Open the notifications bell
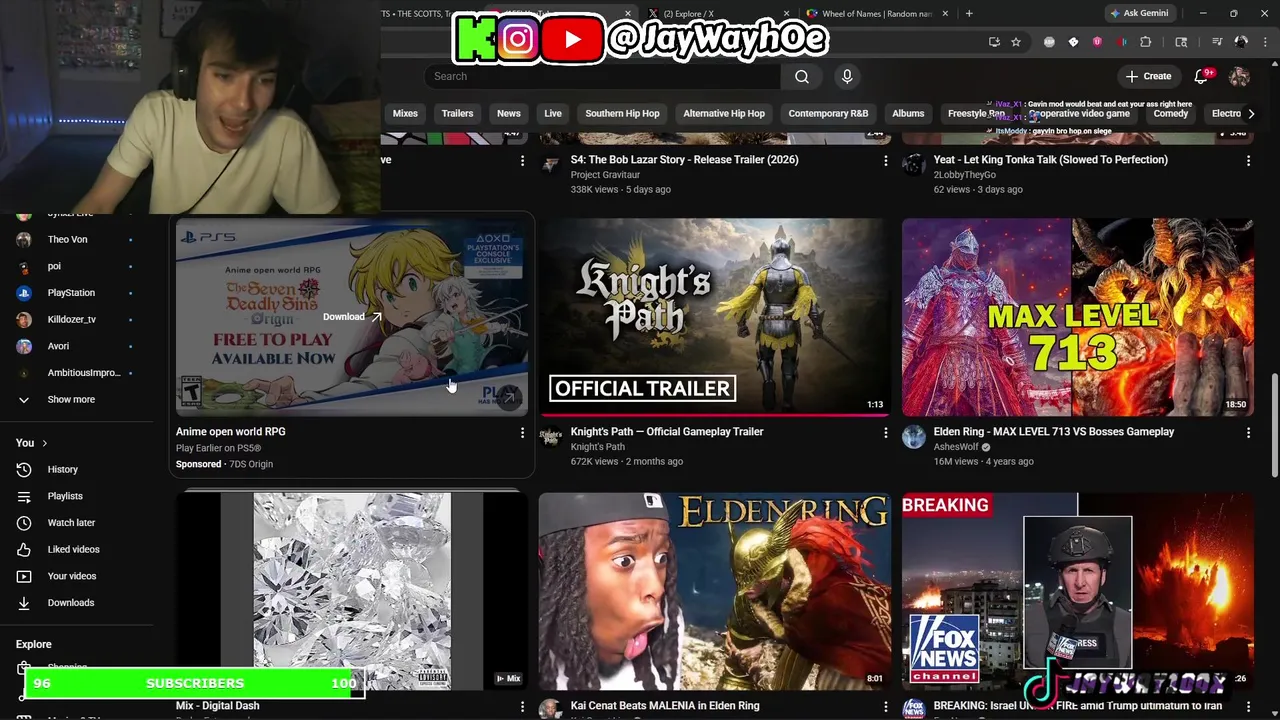Screen dimensions: 1280x720 [1202, 76]
